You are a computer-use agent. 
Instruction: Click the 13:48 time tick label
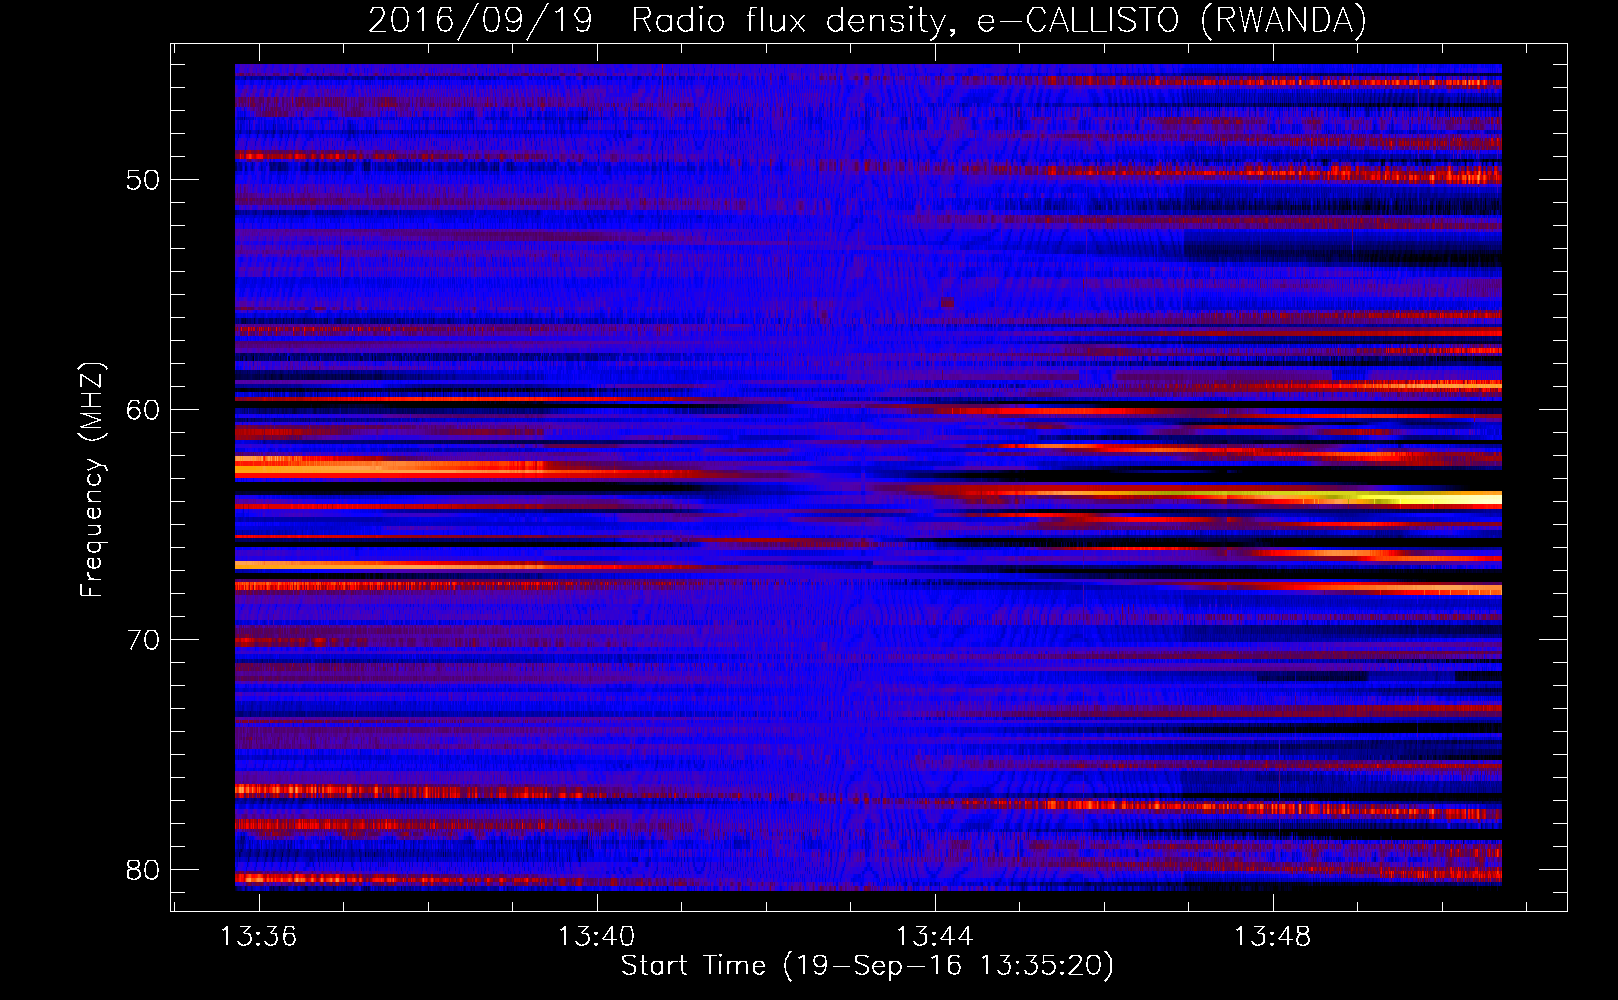[1272, 937]
